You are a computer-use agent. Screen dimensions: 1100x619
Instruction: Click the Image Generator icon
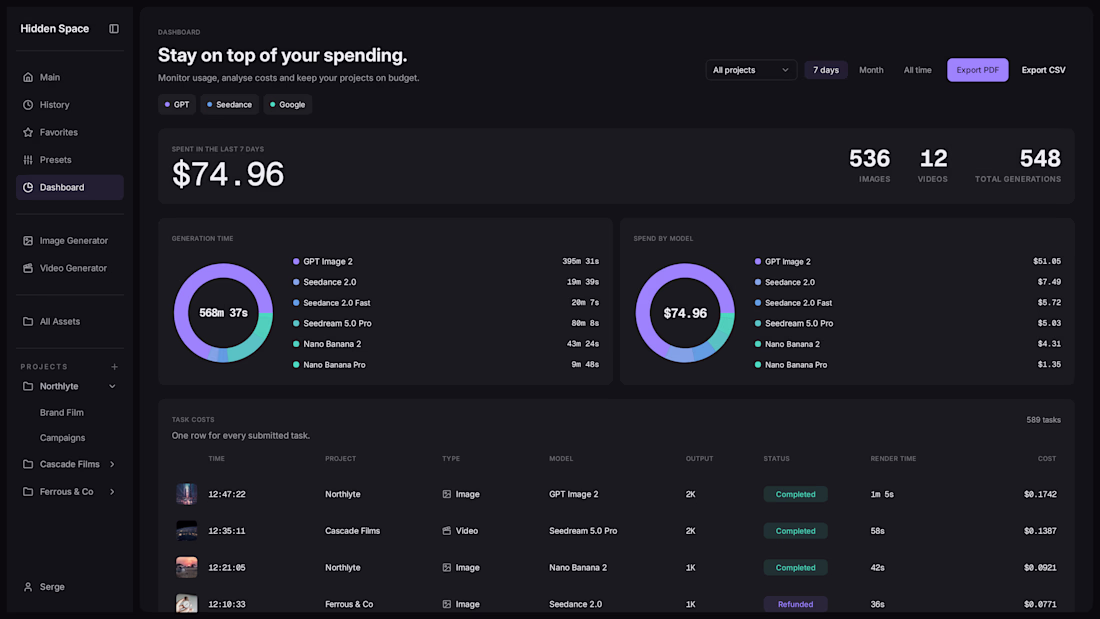pyautogui.click(x=28, y=241)
